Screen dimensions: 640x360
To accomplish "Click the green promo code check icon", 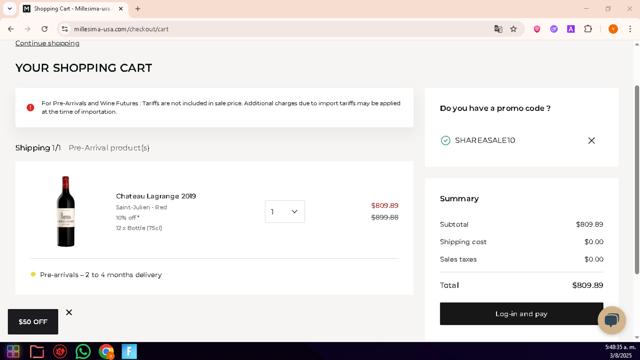I will pyautogui.click(x=445, y=140).
